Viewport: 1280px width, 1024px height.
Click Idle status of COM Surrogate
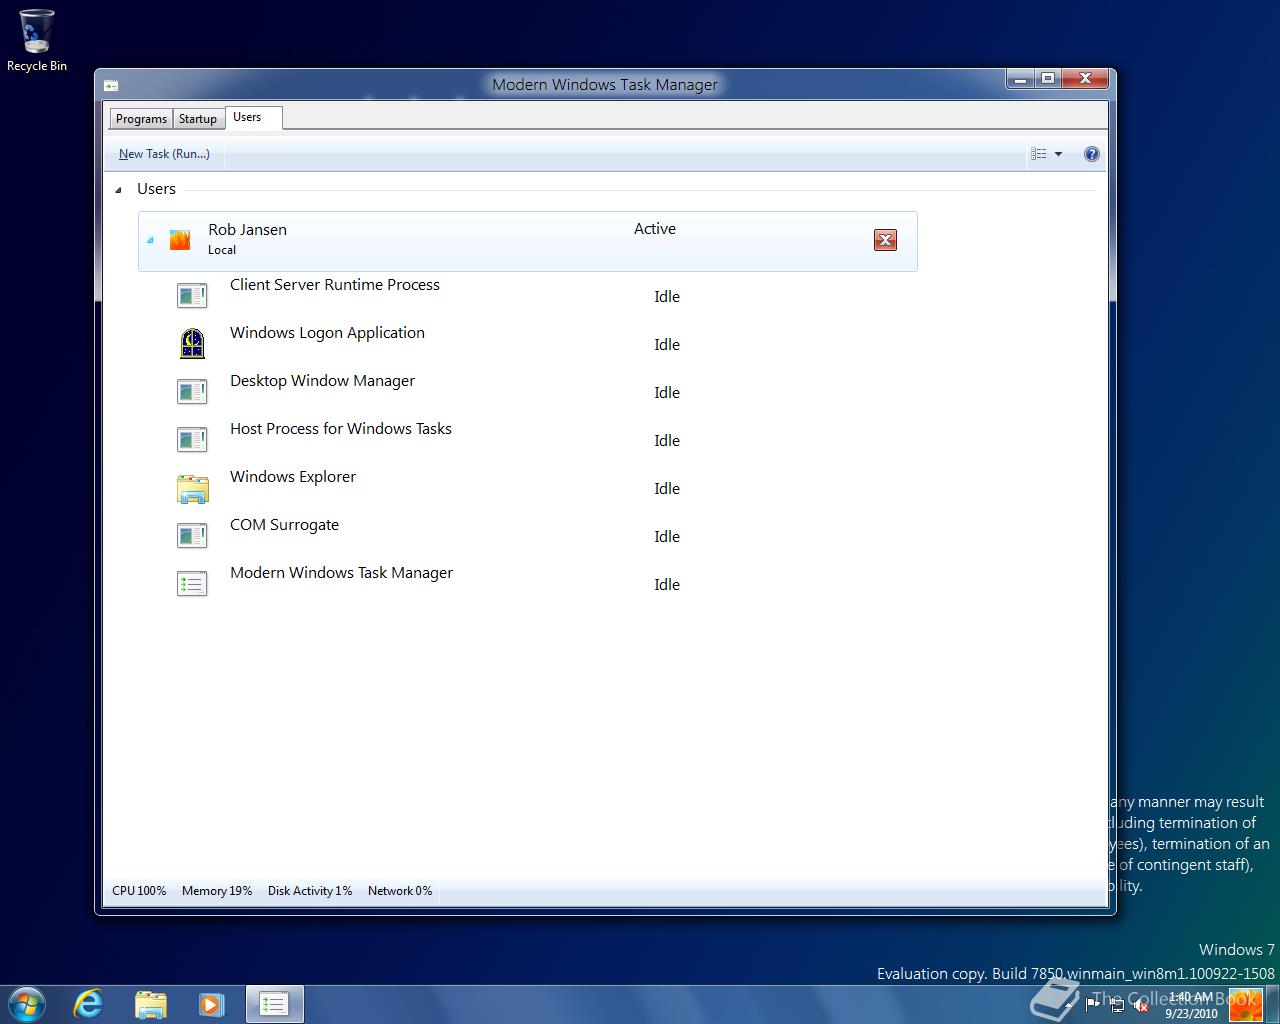pyautogui.click(x=667, y=537)
